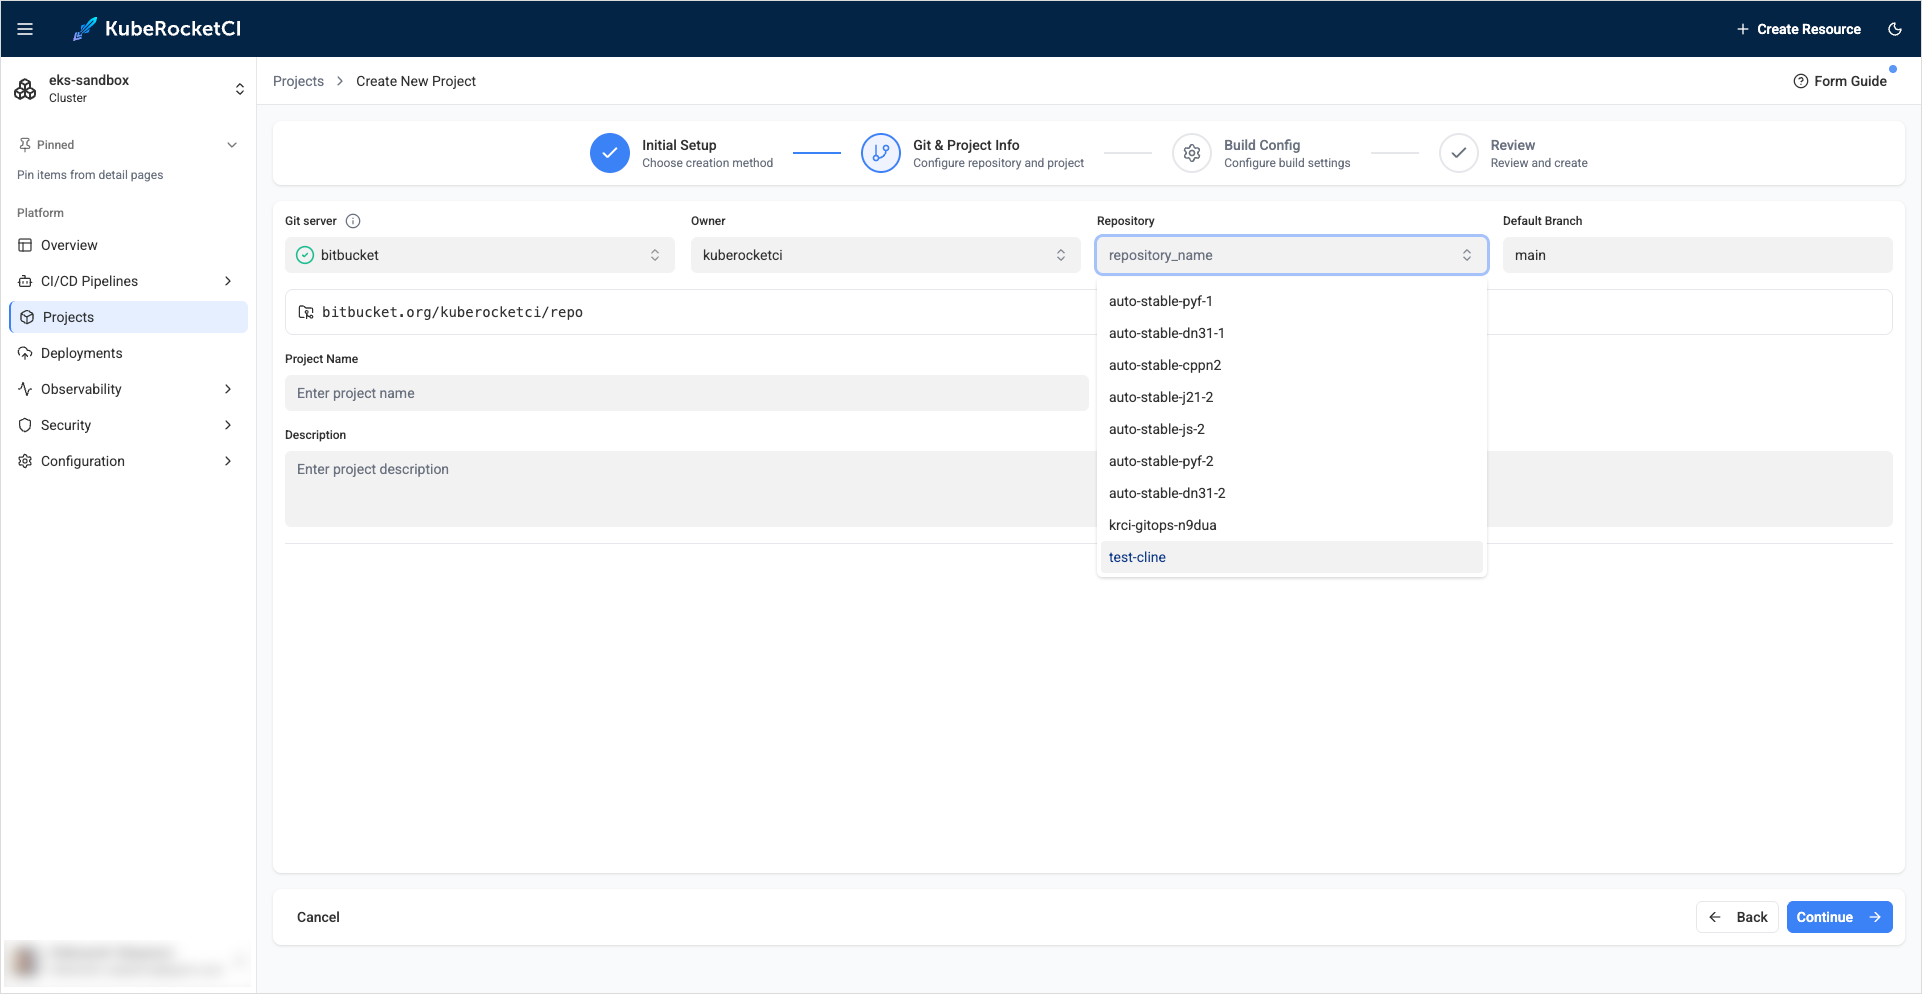Click the Back button
Image resolution: width=1922 pixels, height=994 pixels.
click(x=1739, y=917)
